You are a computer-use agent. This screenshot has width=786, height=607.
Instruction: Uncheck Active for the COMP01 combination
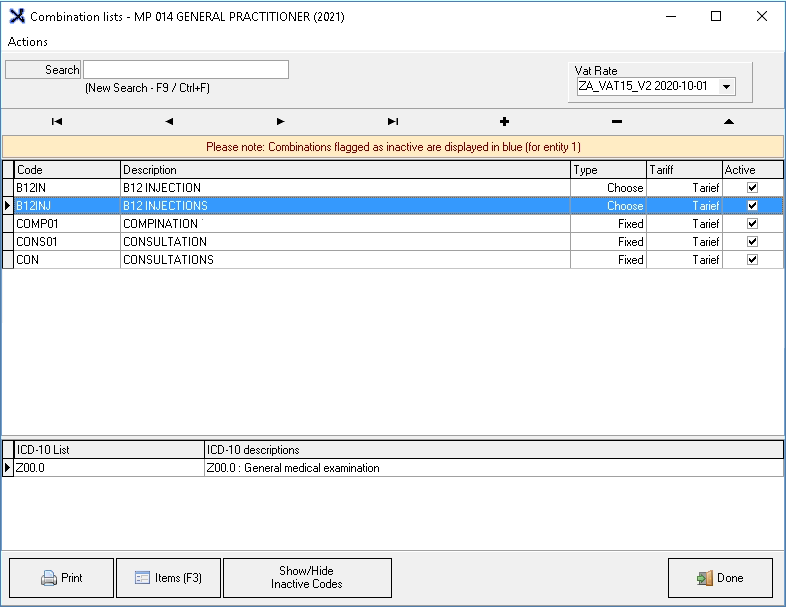(x=752, y=224)
